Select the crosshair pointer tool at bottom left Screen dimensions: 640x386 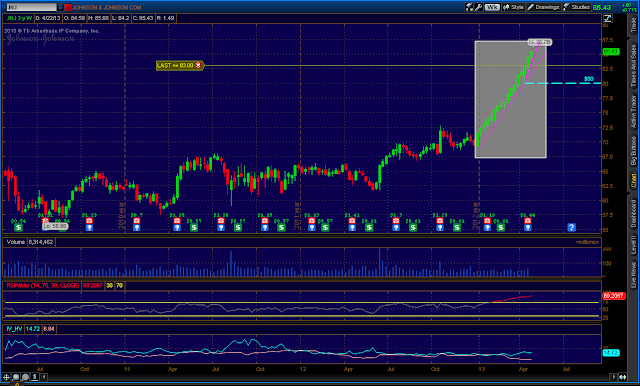point(7,377)
